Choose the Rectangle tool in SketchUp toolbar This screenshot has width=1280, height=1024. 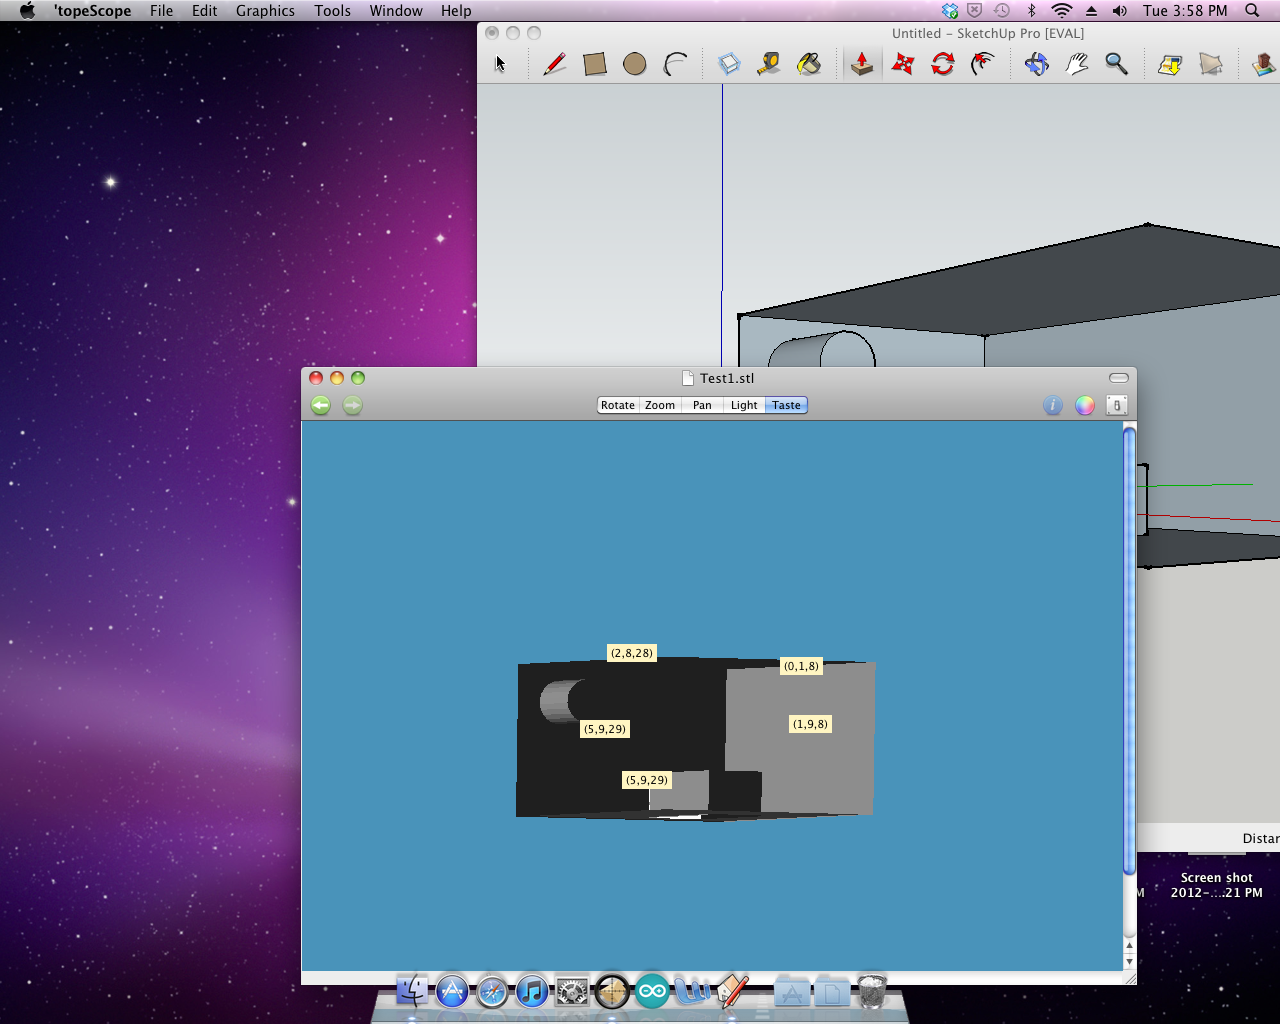coord(595,63)
